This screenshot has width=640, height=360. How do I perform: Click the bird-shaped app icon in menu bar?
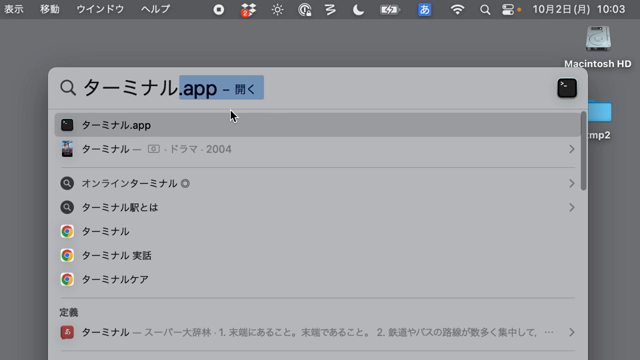click(x=330, y=9)
